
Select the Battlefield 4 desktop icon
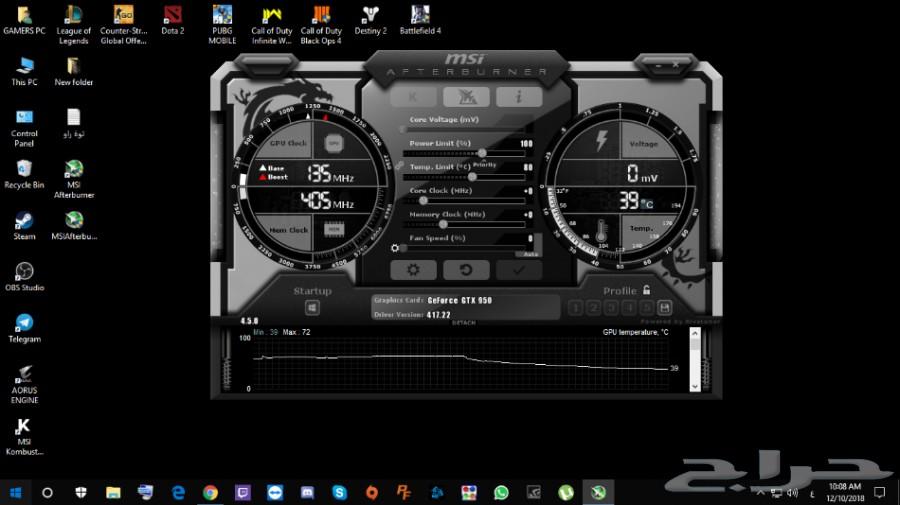420,20
